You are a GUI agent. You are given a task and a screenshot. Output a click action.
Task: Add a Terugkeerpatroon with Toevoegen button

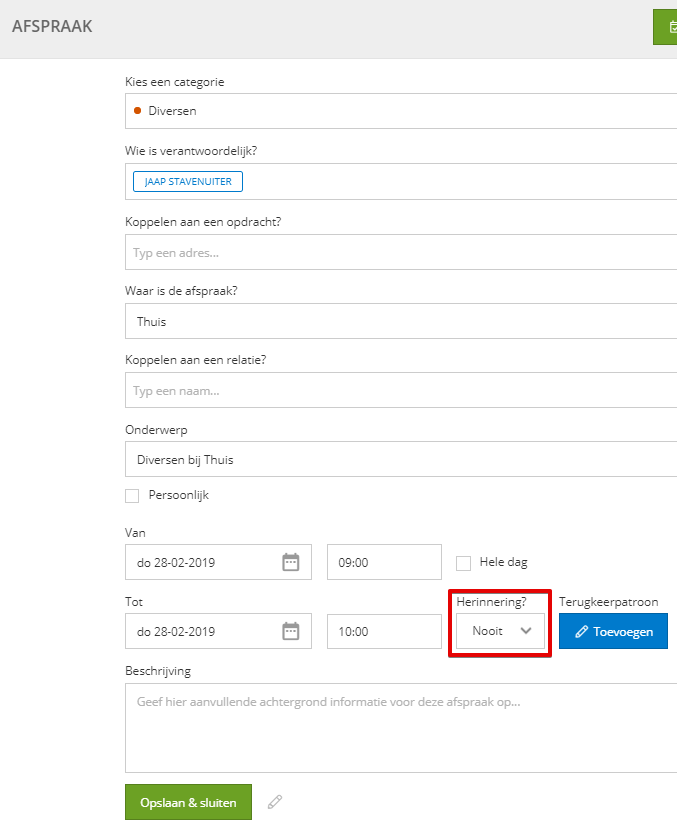(x=613, y=631)
